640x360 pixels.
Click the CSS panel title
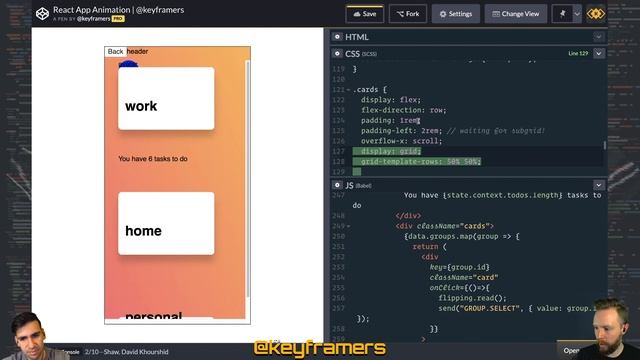pos(352,53)
